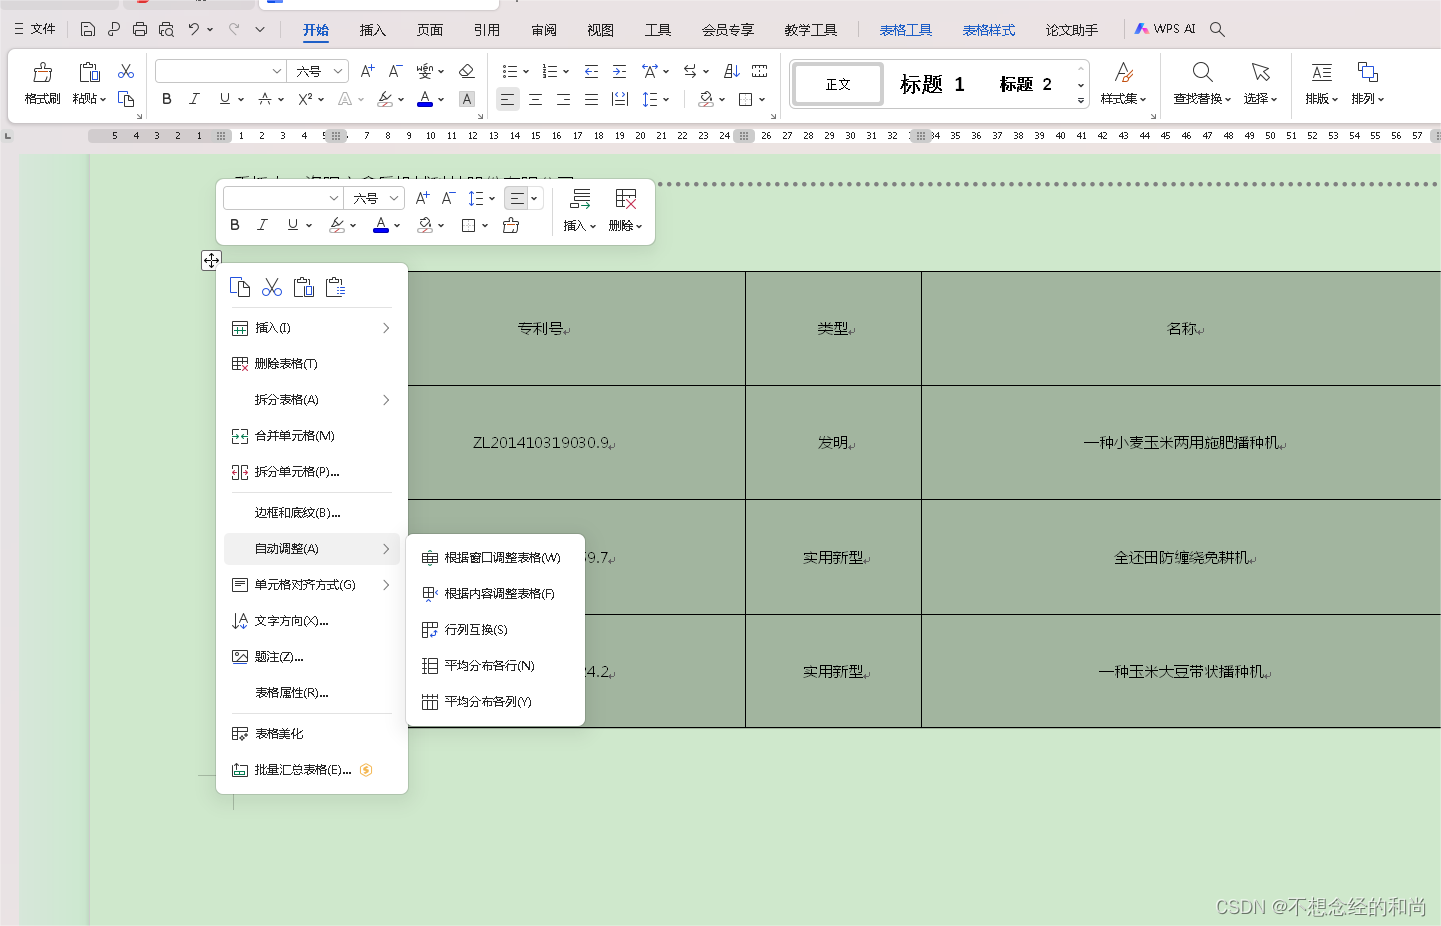Screen dimensions: 1441x926
Task: Apply the 正文 style
Action: pyautogui.click(x=838, y=84)
